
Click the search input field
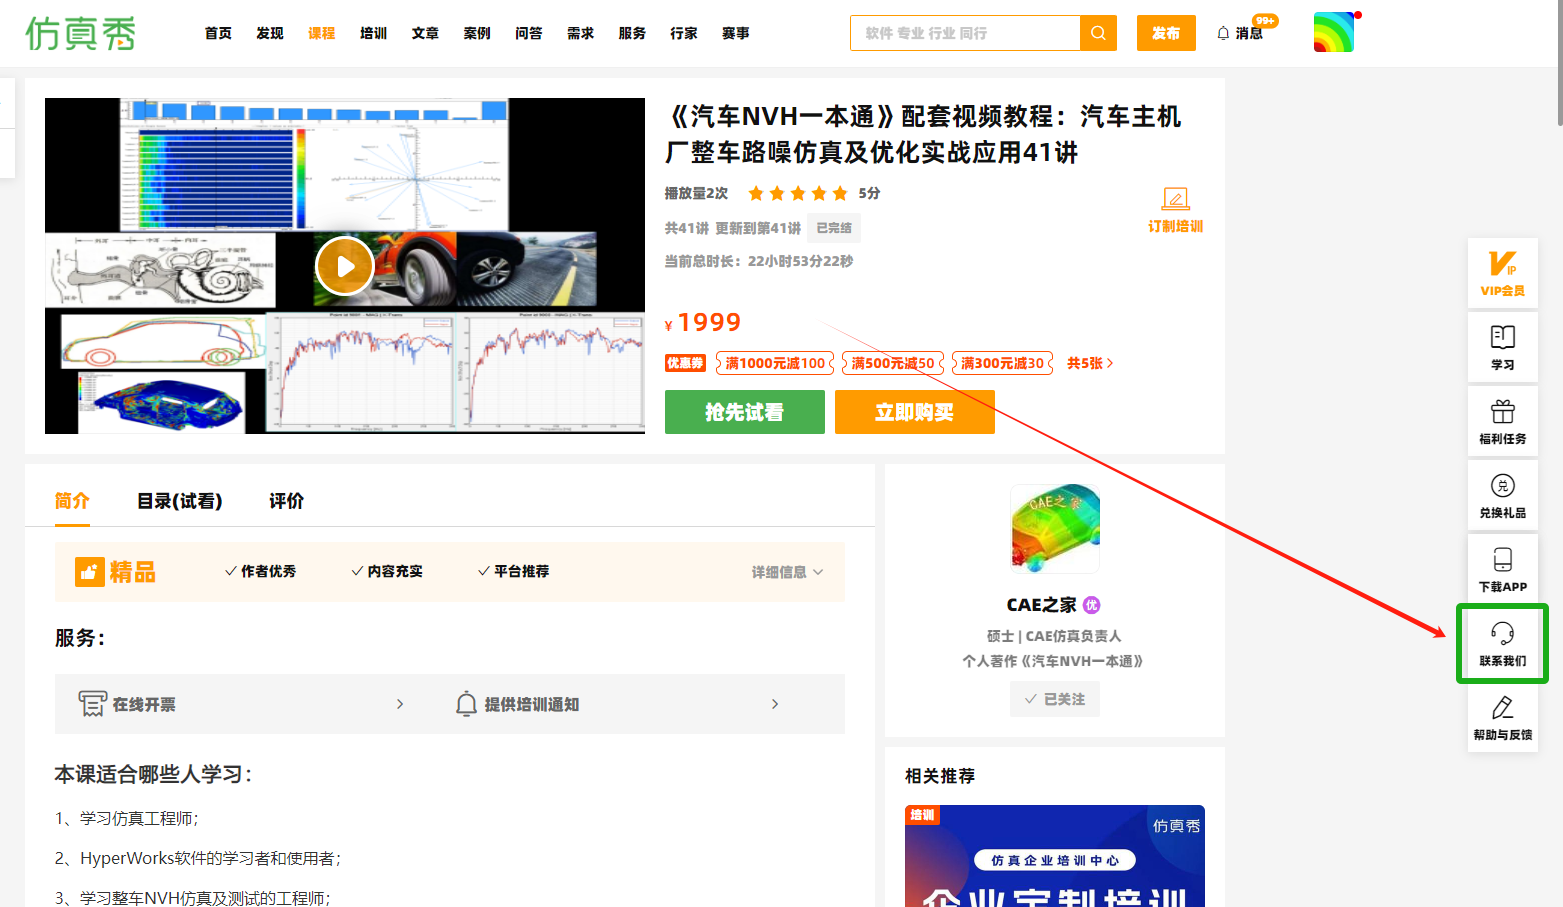click(x=965, y=33)
